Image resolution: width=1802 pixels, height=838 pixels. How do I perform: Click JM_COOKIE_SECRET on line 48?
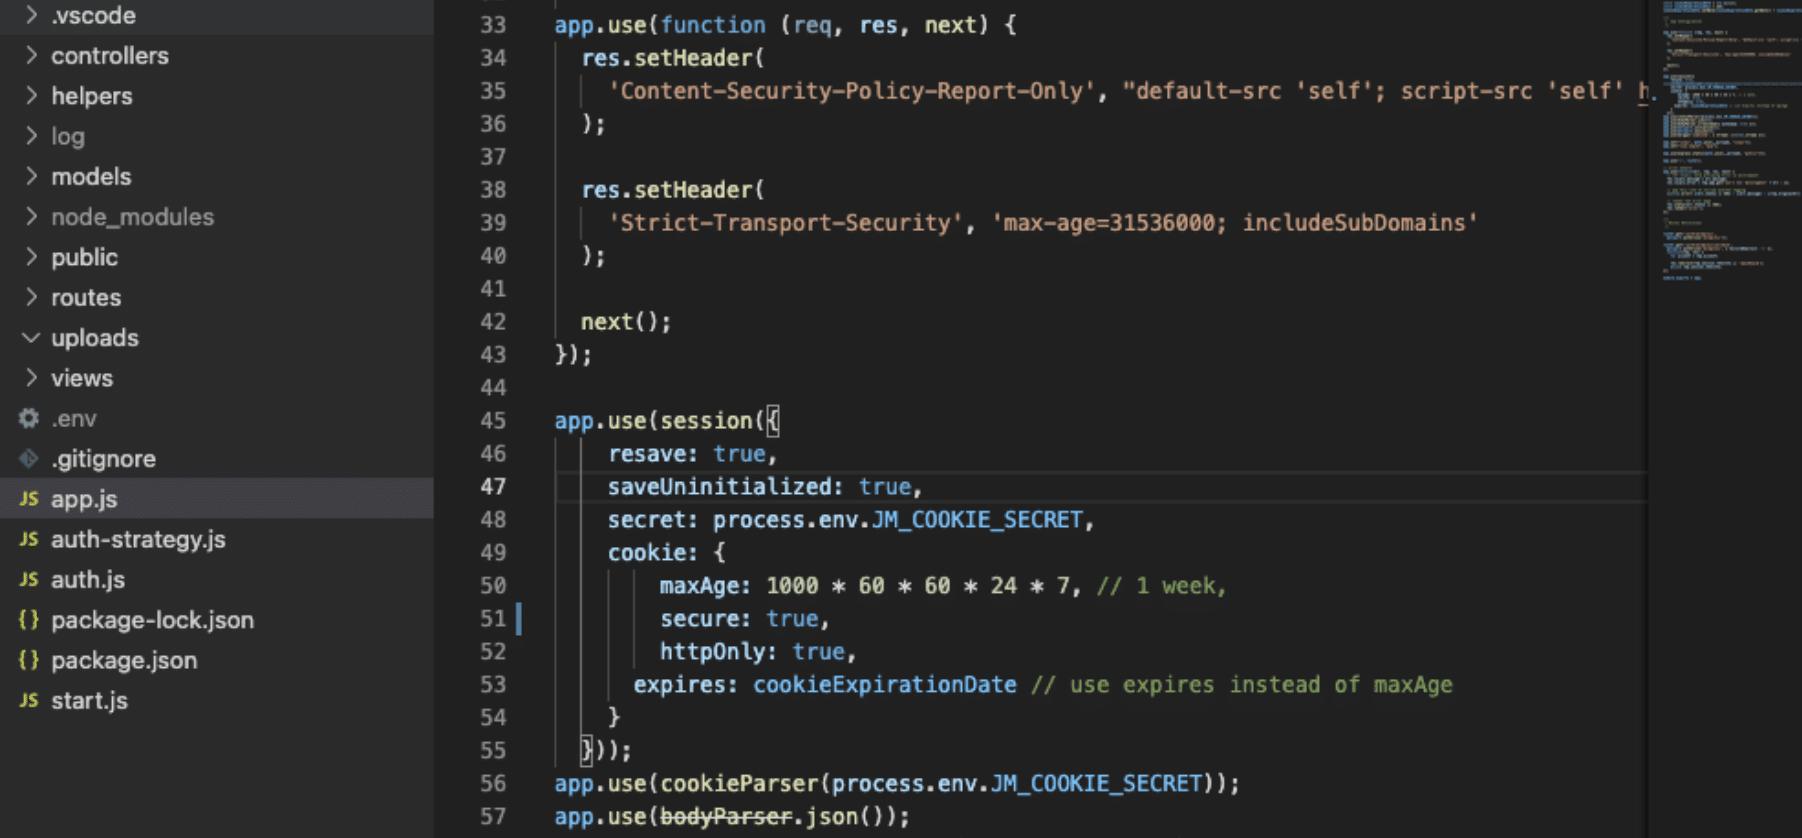(977, 519)
